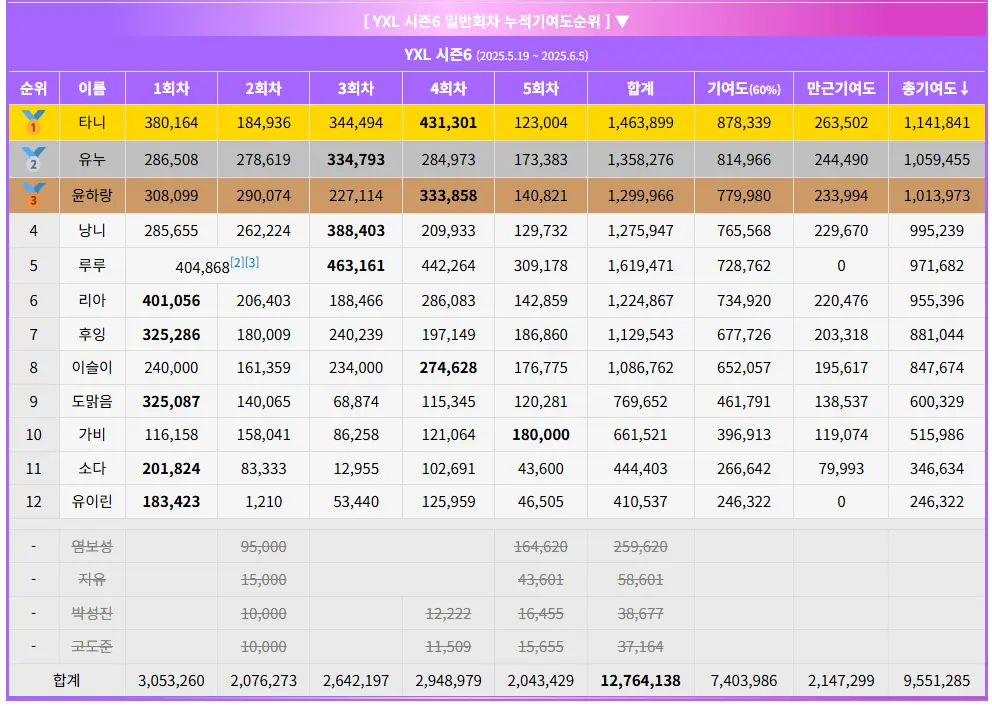Click 루루's 합계 value 1,619,471
The image size is (992, 706).
[640, 266]
